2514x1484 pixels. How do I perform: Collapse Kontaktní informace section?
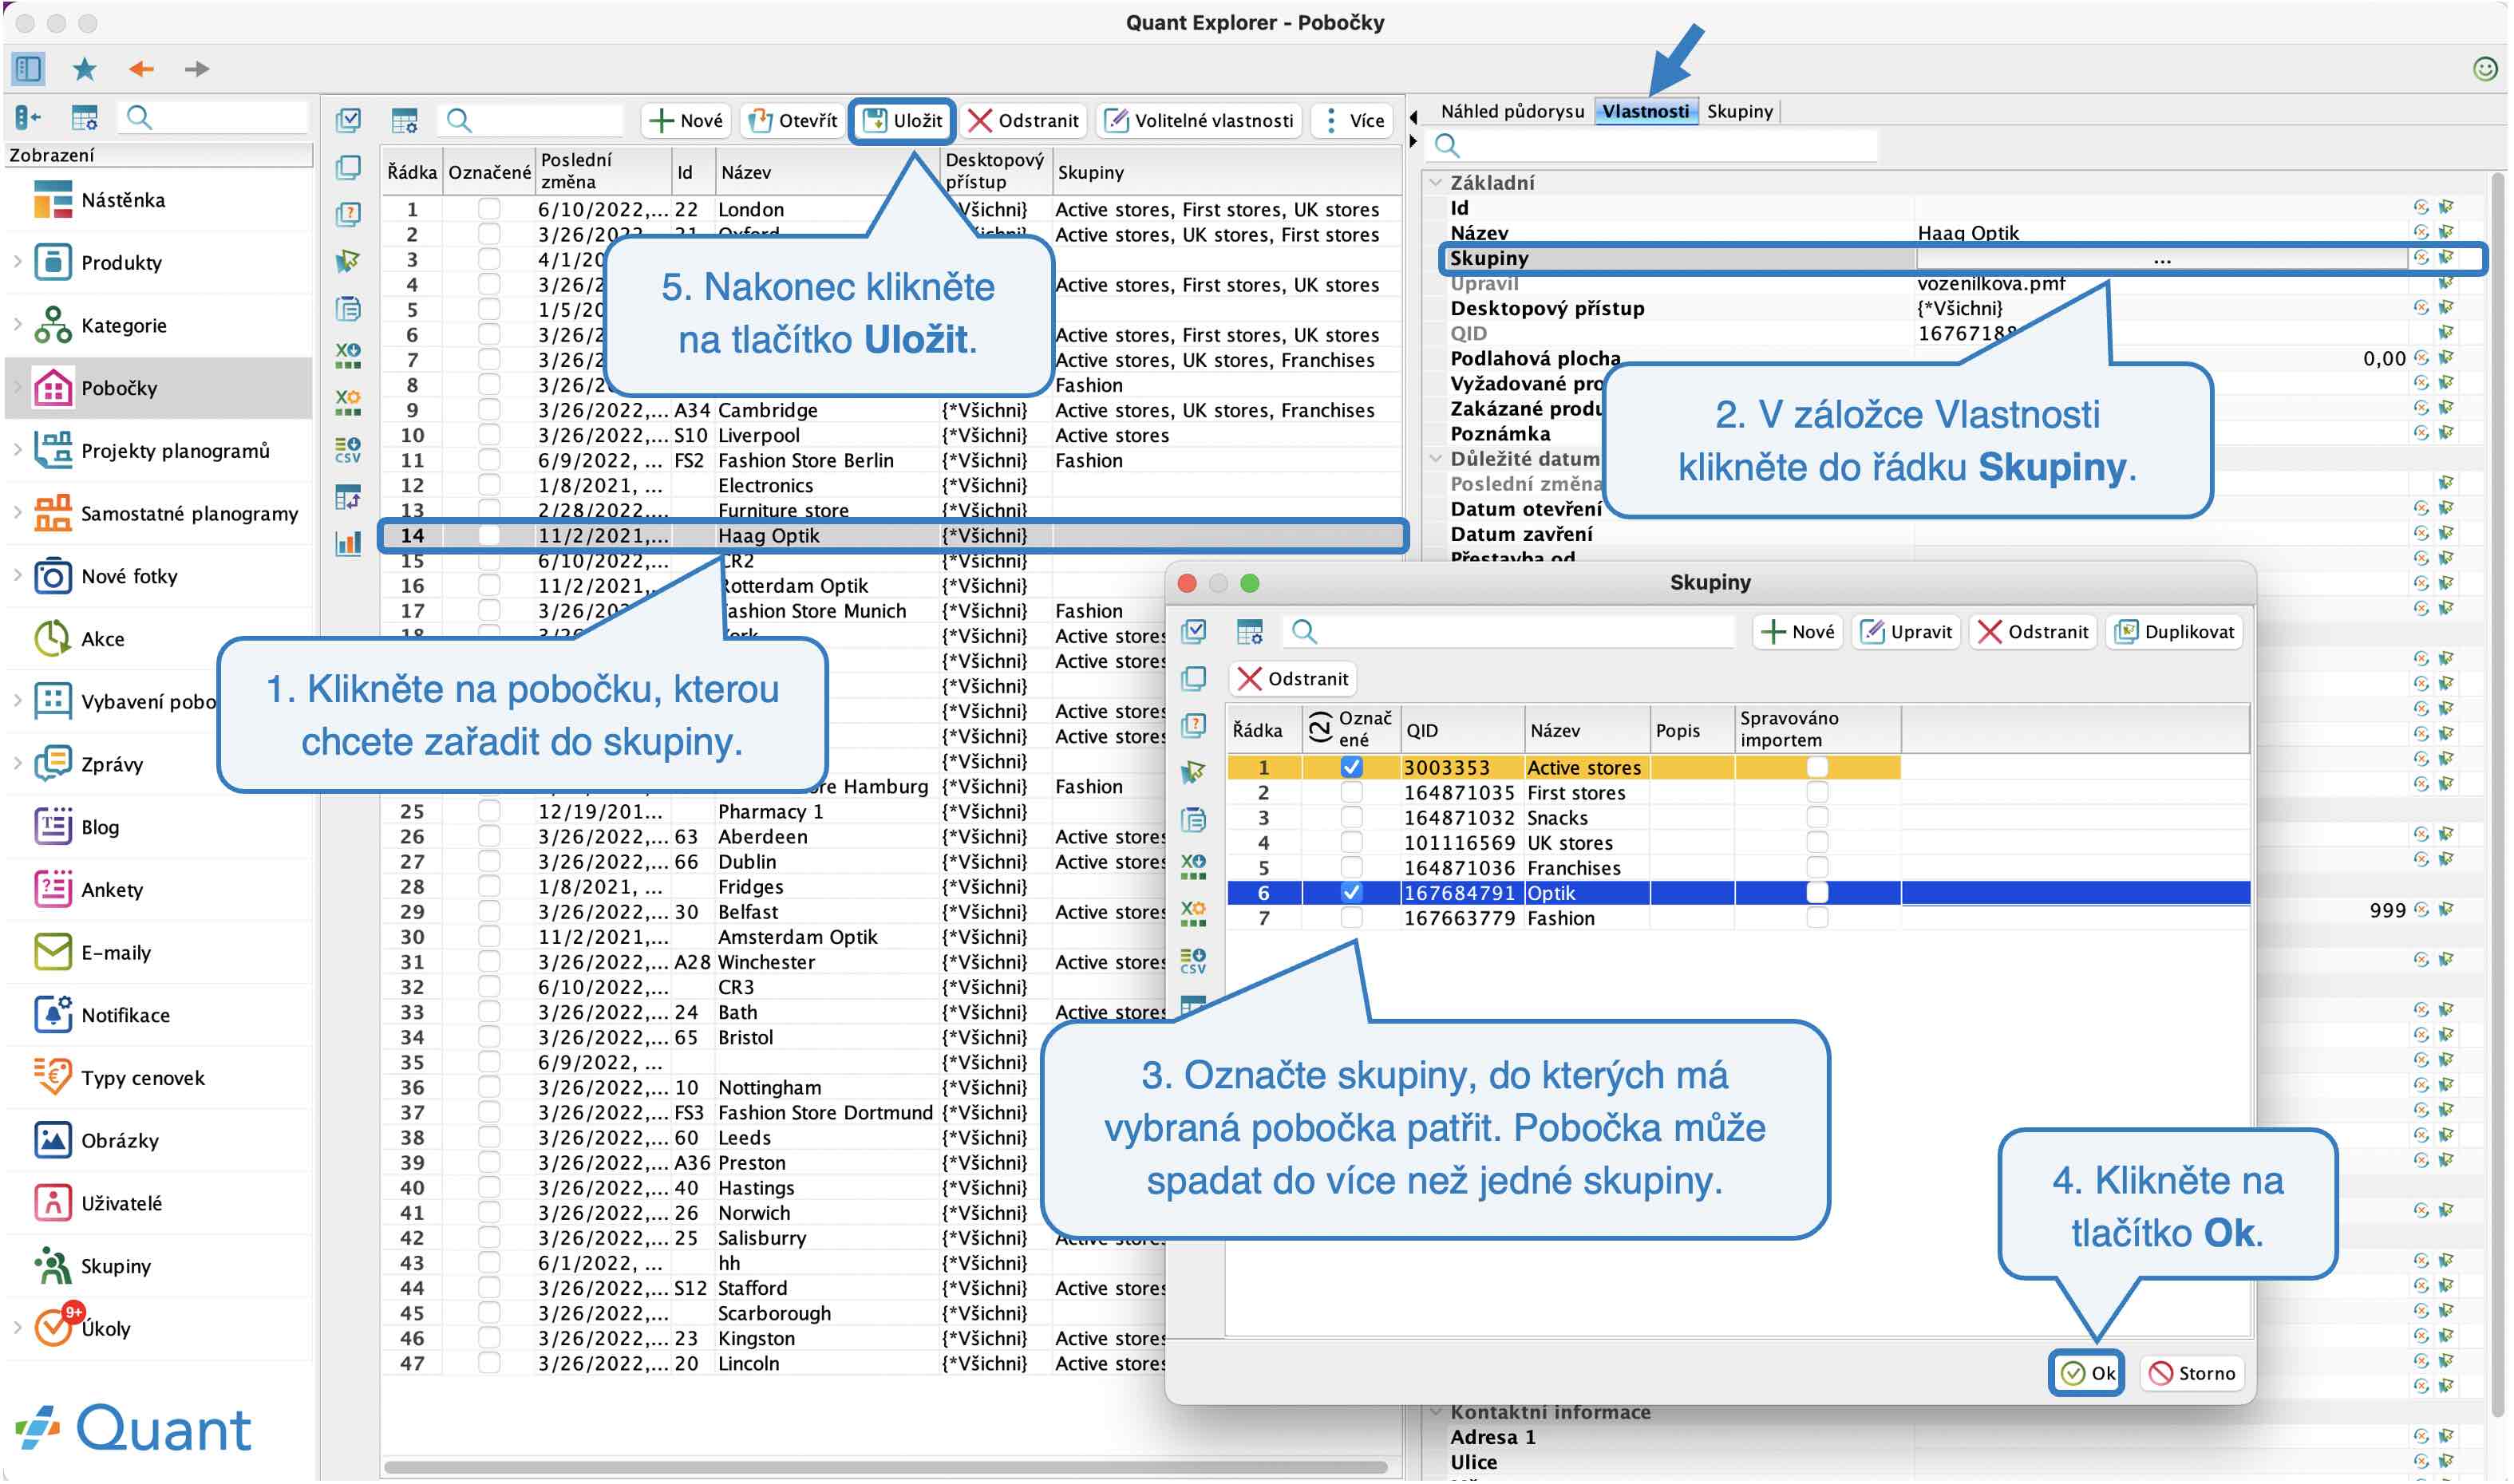[x=1436, y=1413]
